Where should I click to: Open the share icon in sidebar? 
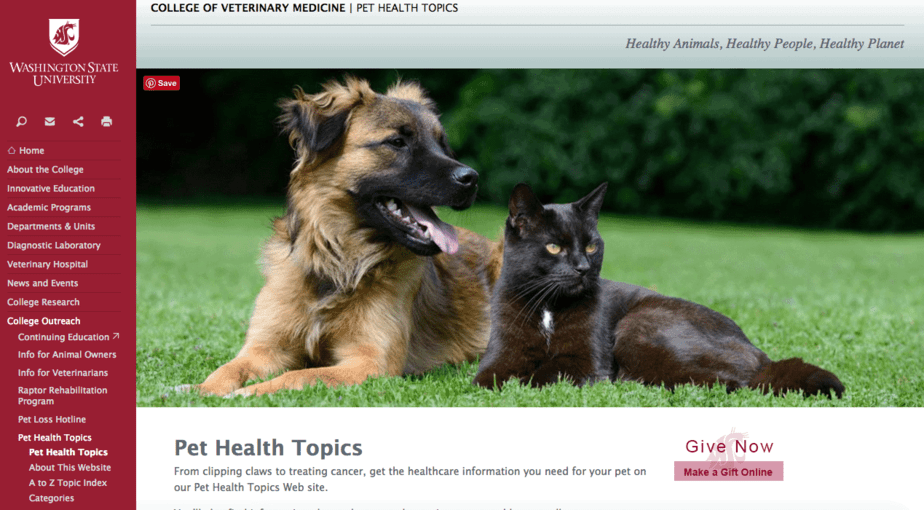click(x=78, y=121)
